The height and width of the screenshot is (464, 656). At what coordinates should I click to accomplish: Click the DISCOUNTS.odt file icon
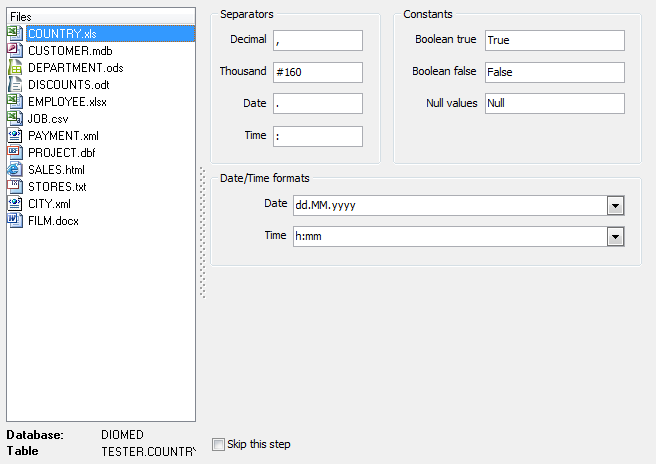[15, 84]
